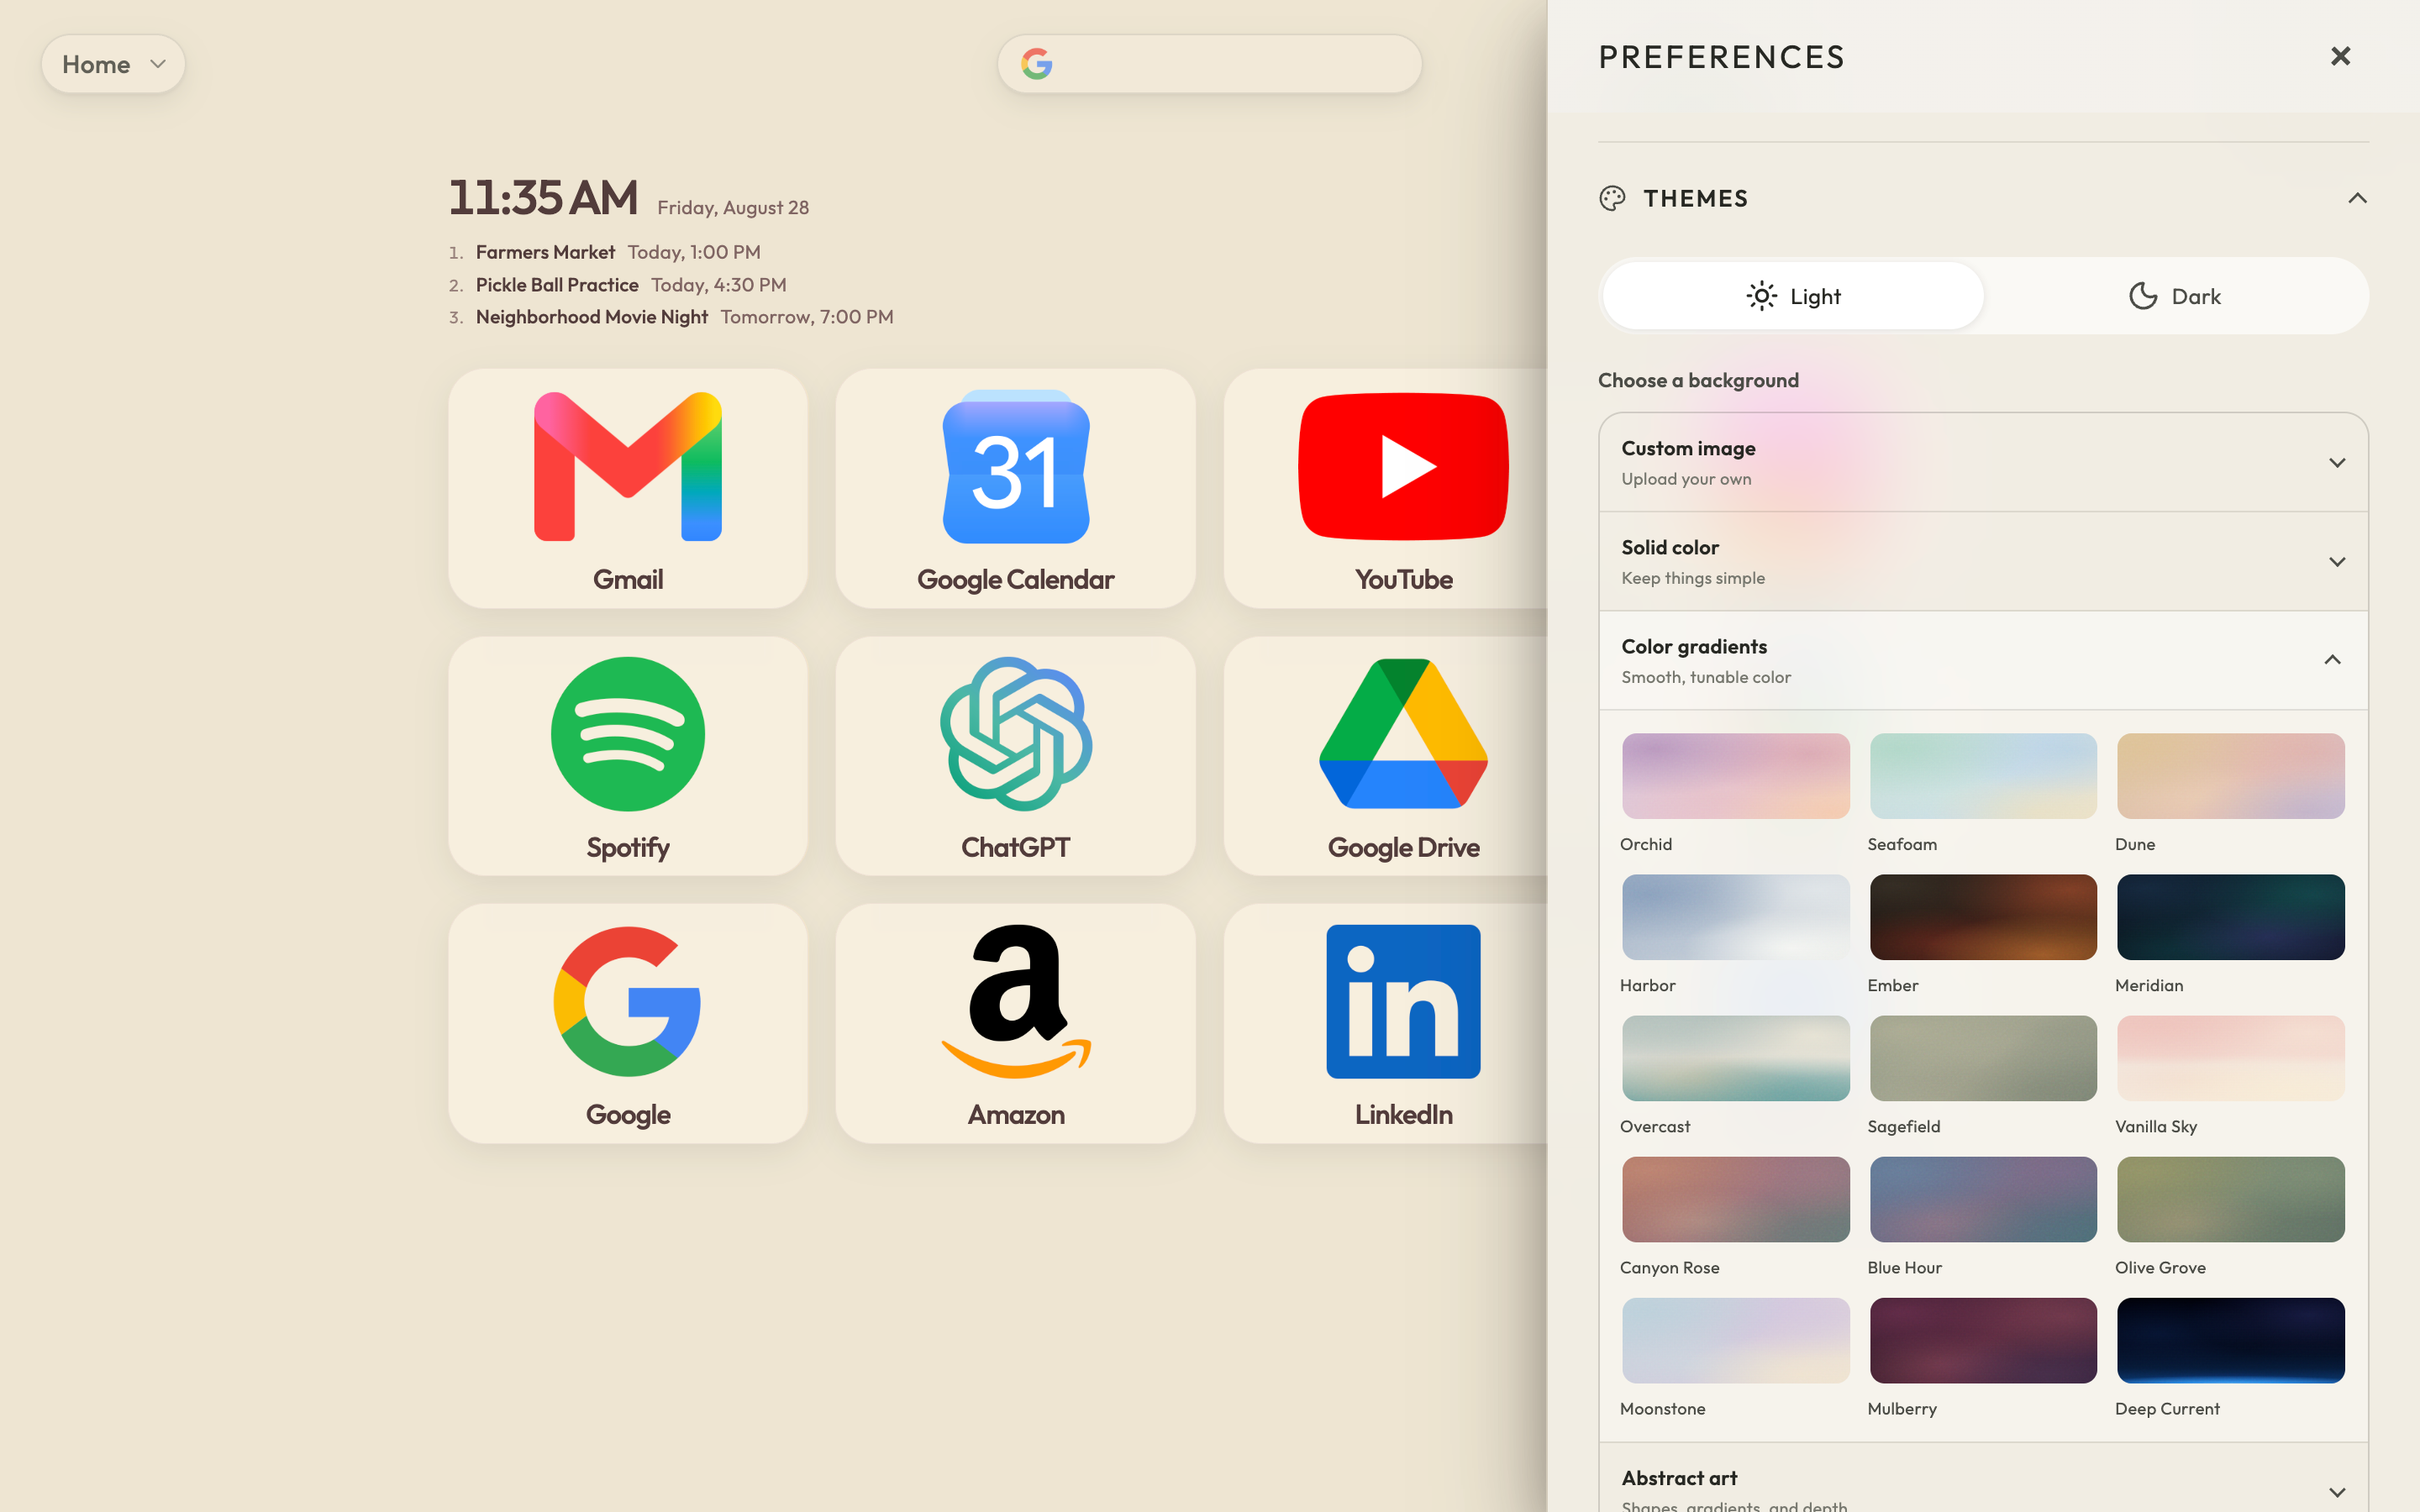The image size is (2420, 1512).
Task: Select the Dune gradient background
Action: 2230,776
